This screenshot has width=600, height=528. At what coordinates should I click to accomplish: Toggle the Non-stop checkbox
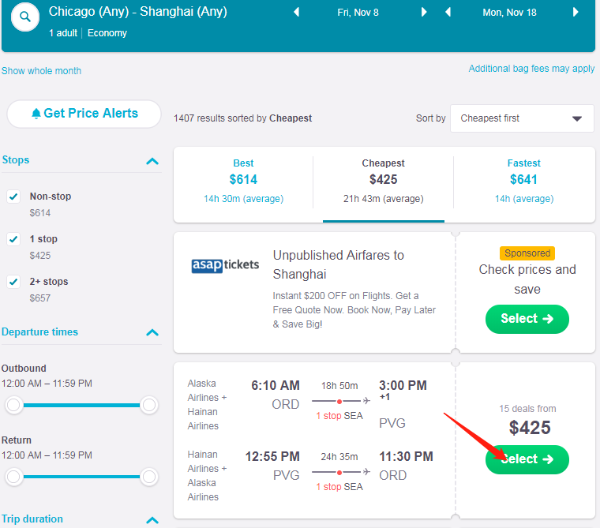(x=13, y=197)
